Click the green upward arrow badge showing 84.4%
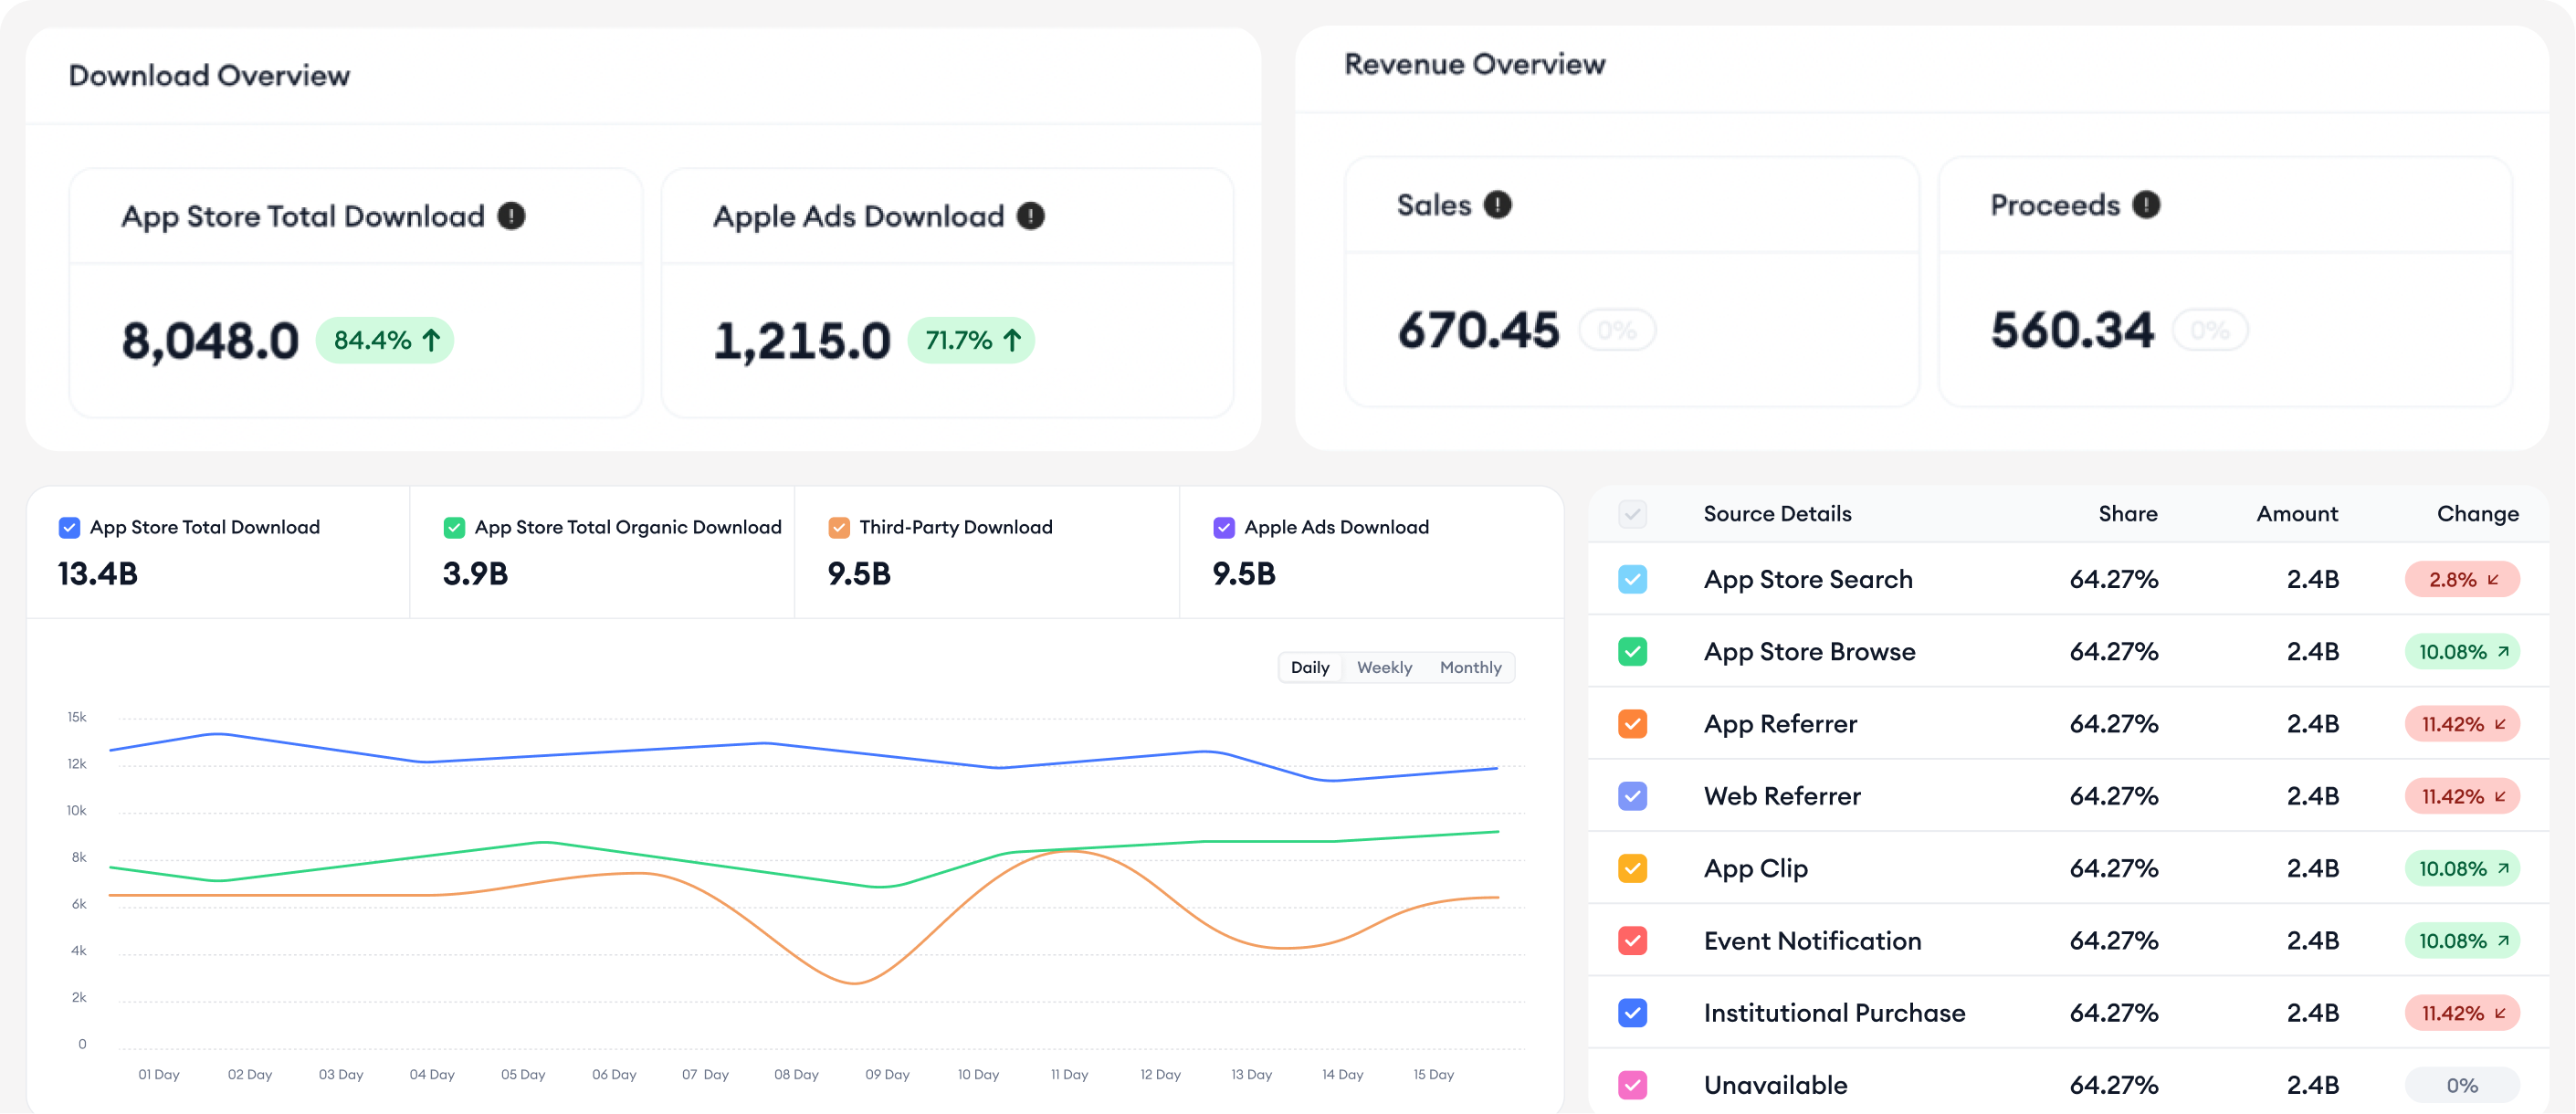 pos(385,340)
